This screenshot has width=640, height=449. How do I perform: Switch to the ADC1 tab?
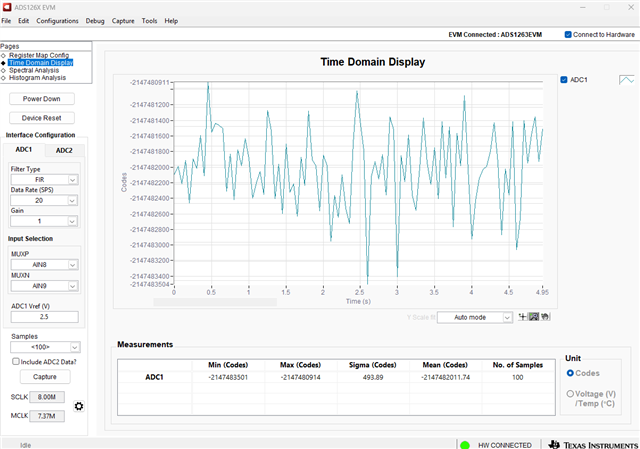point(24,150)
